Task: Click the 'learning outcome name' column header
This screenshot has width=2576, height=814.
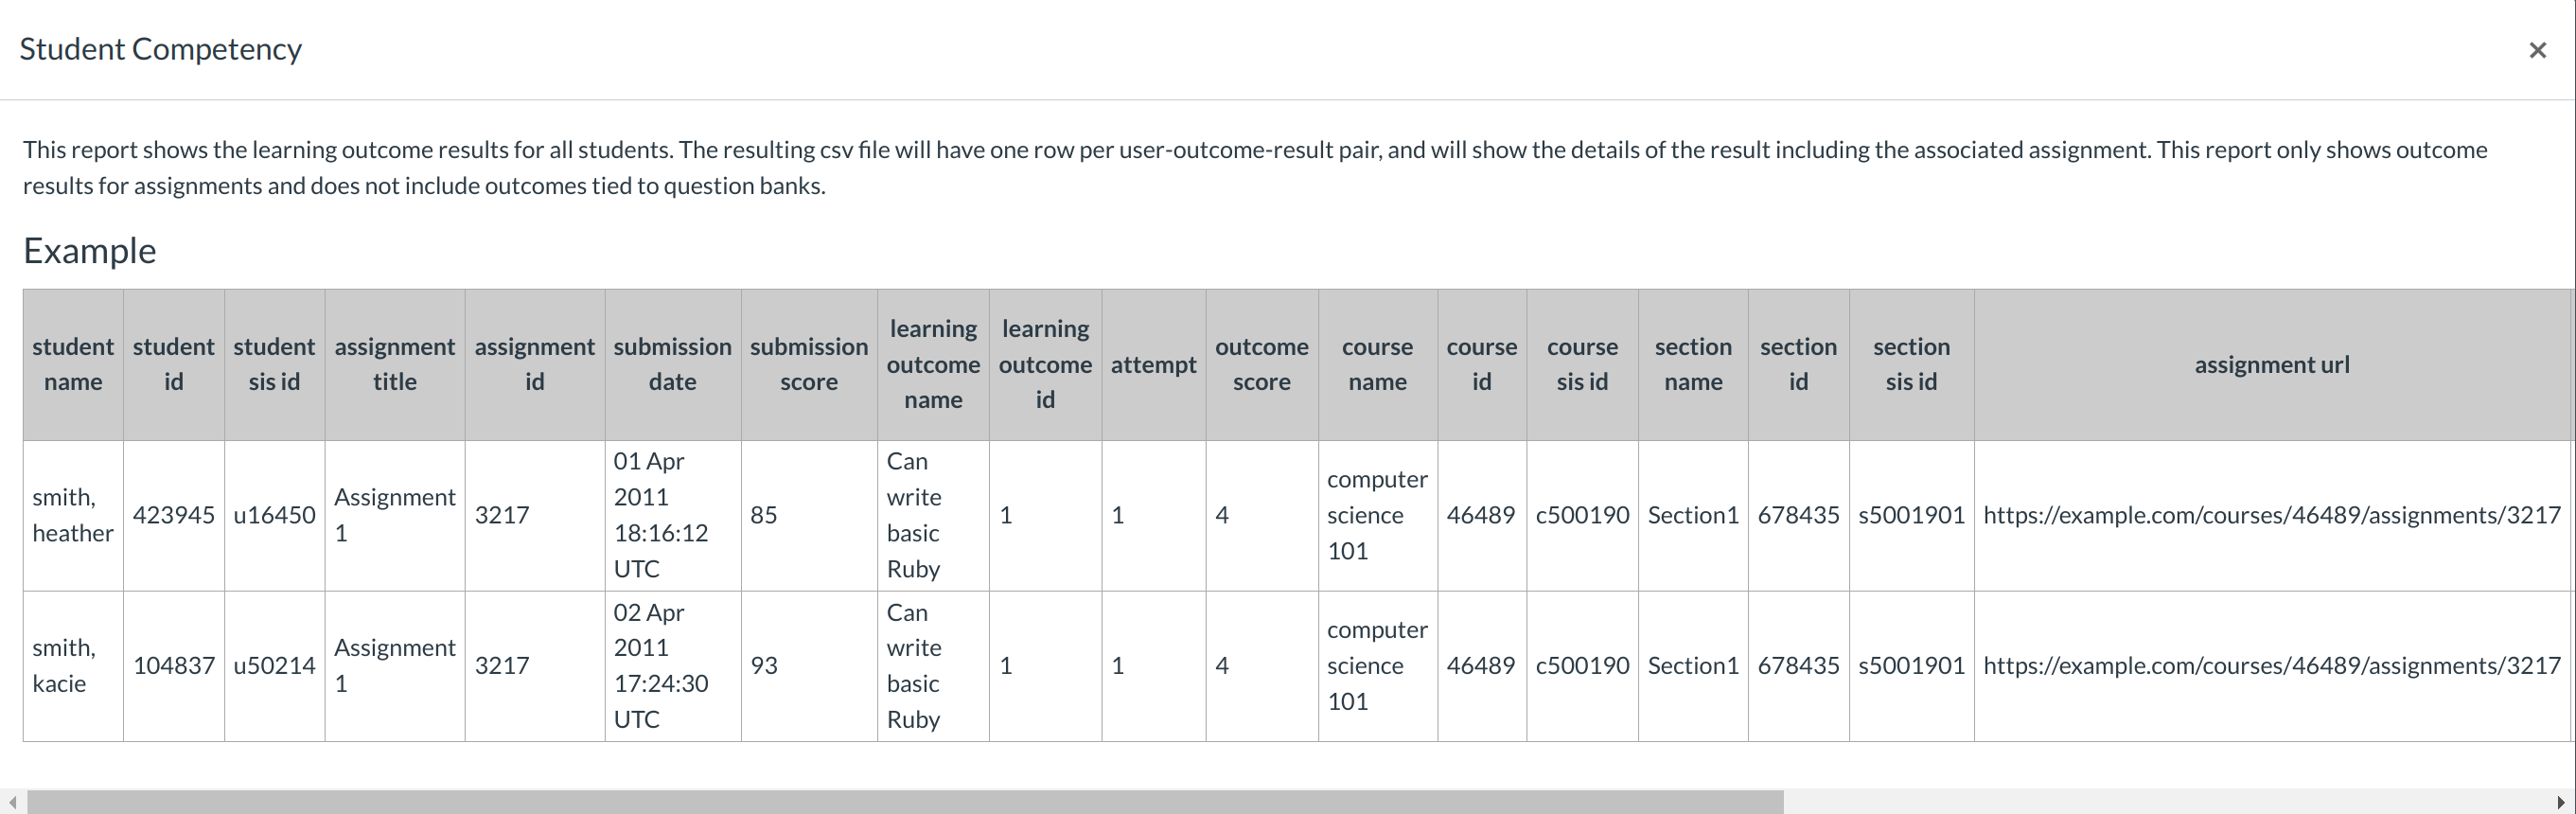Action: (933, 365)
